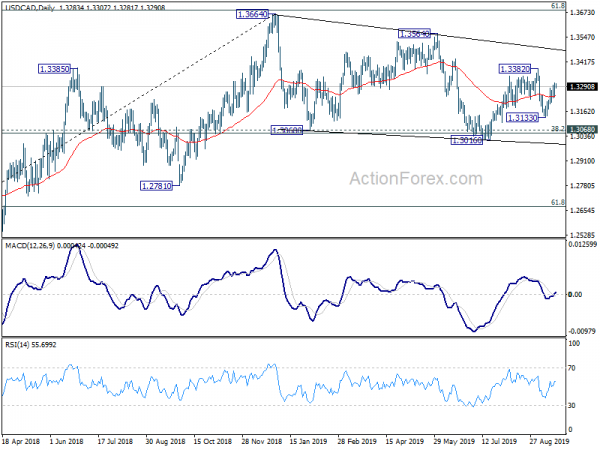Click the 28 Nov 2018 date marker
Viewport: 600px width, 450px height.
(262, 441)
